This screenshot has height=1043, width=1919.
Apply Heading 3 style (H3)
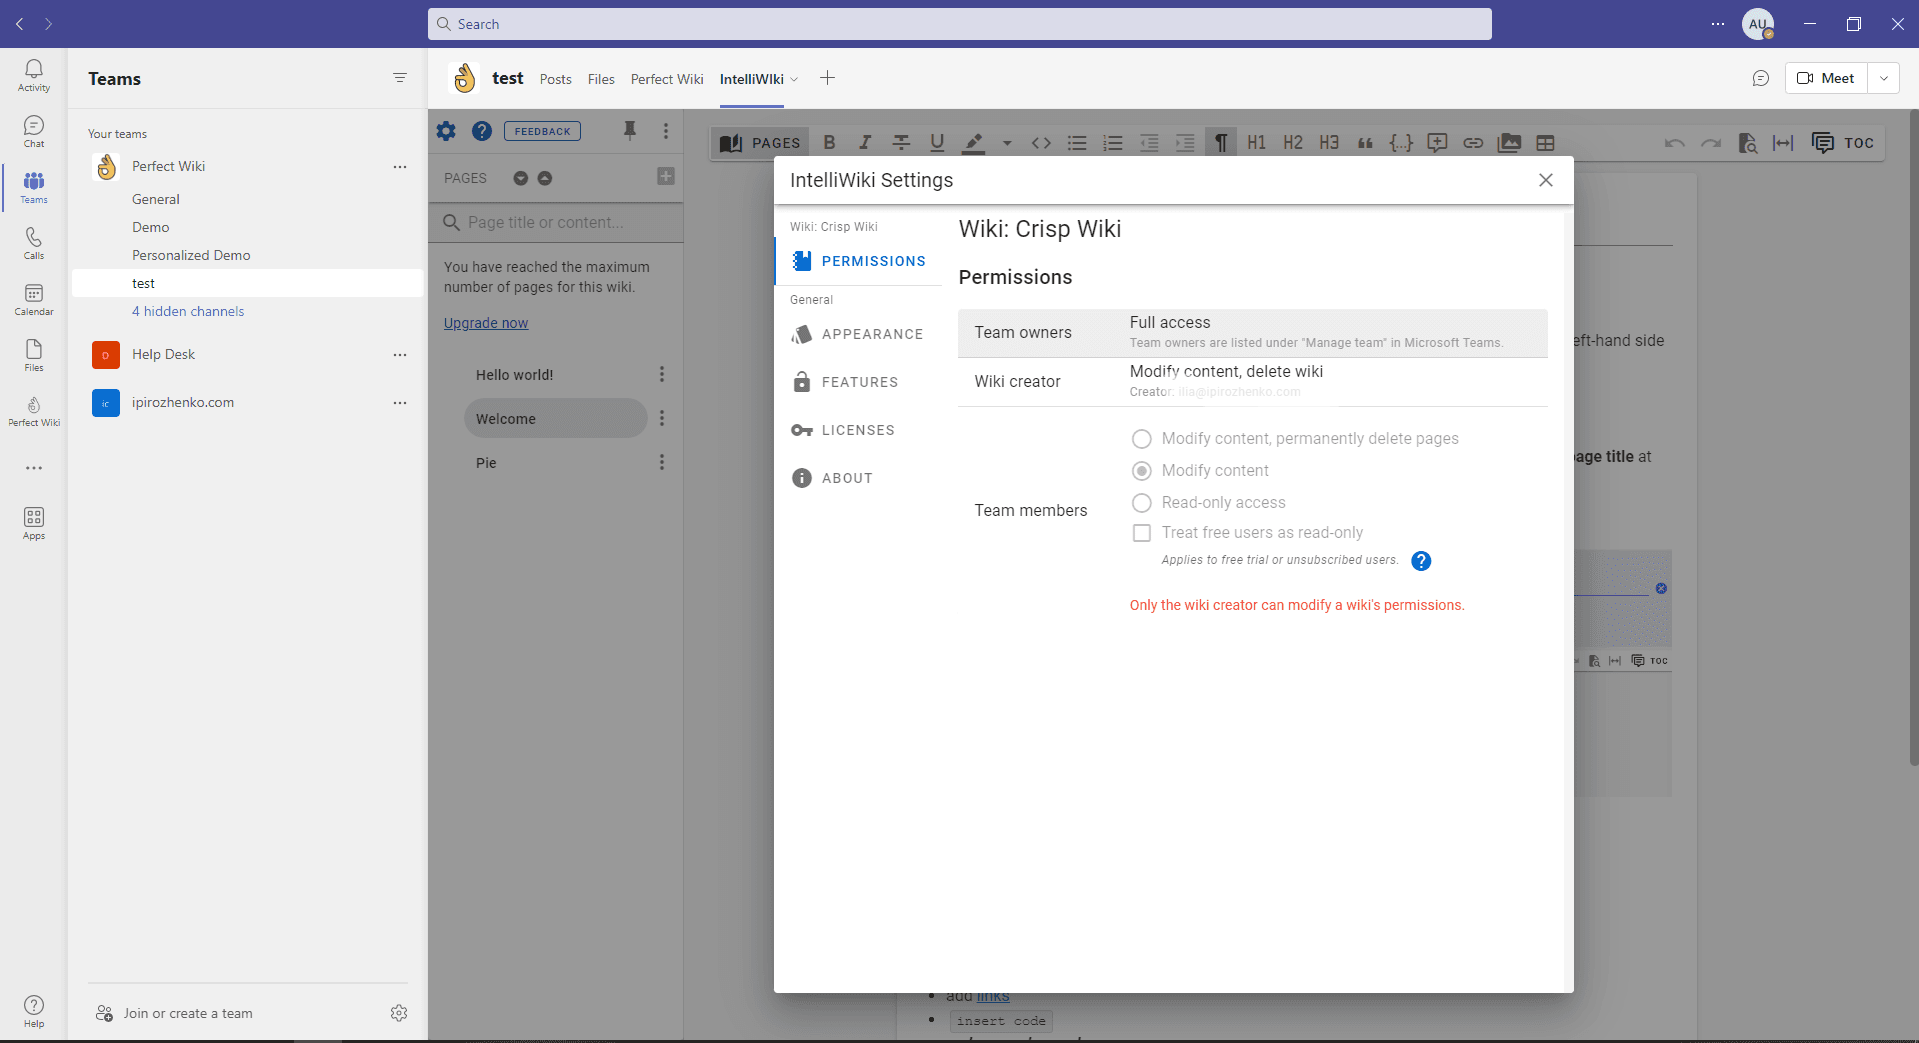coord(1329,143)
